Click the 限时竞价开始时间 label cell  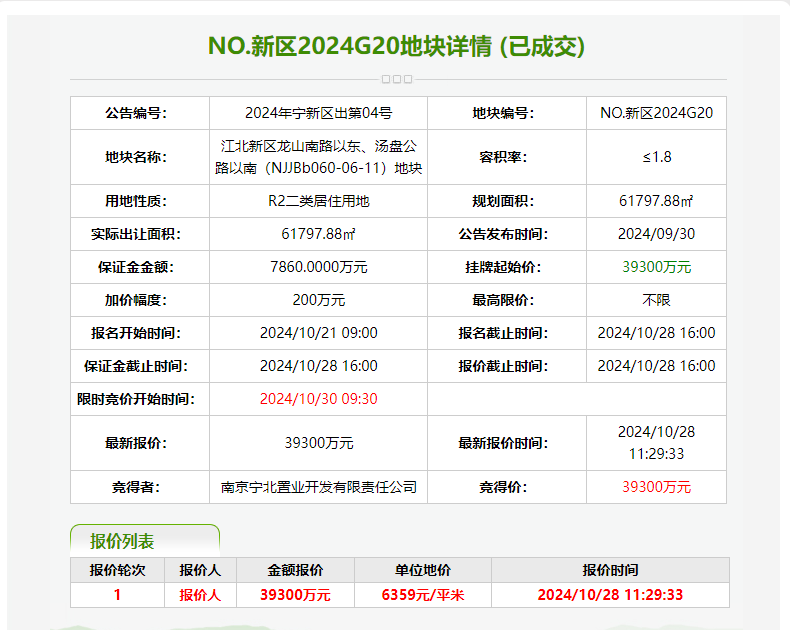coord(140,399)
